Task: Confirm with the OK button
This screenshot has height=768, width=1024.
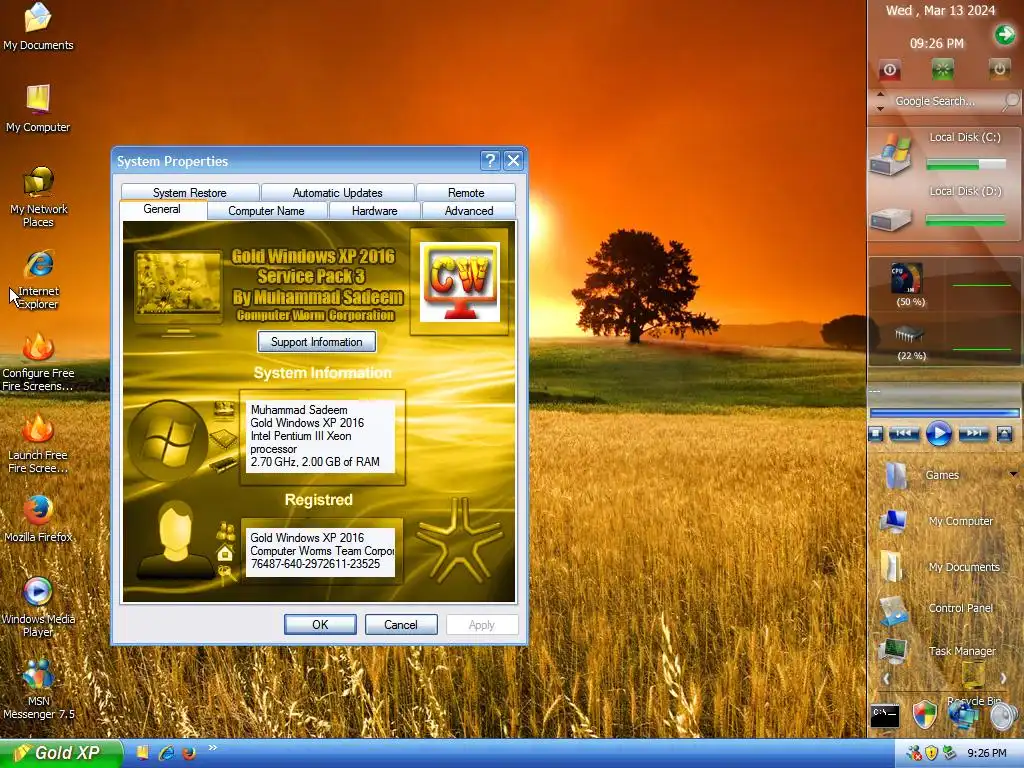Action: coord(320,624)
